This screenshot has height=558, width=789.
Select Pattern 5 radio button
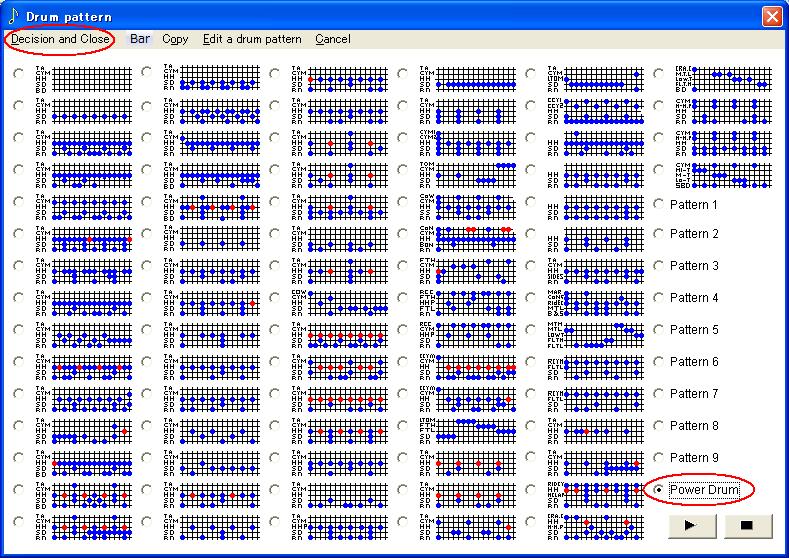point(658,330)
